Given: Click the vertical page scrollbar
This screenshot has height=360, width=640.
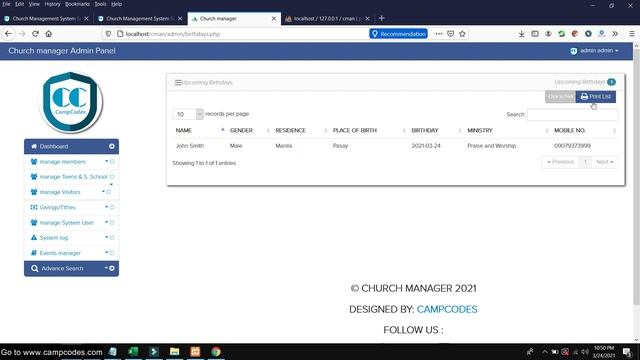Looking at the screenshot, I should [636, 178].
